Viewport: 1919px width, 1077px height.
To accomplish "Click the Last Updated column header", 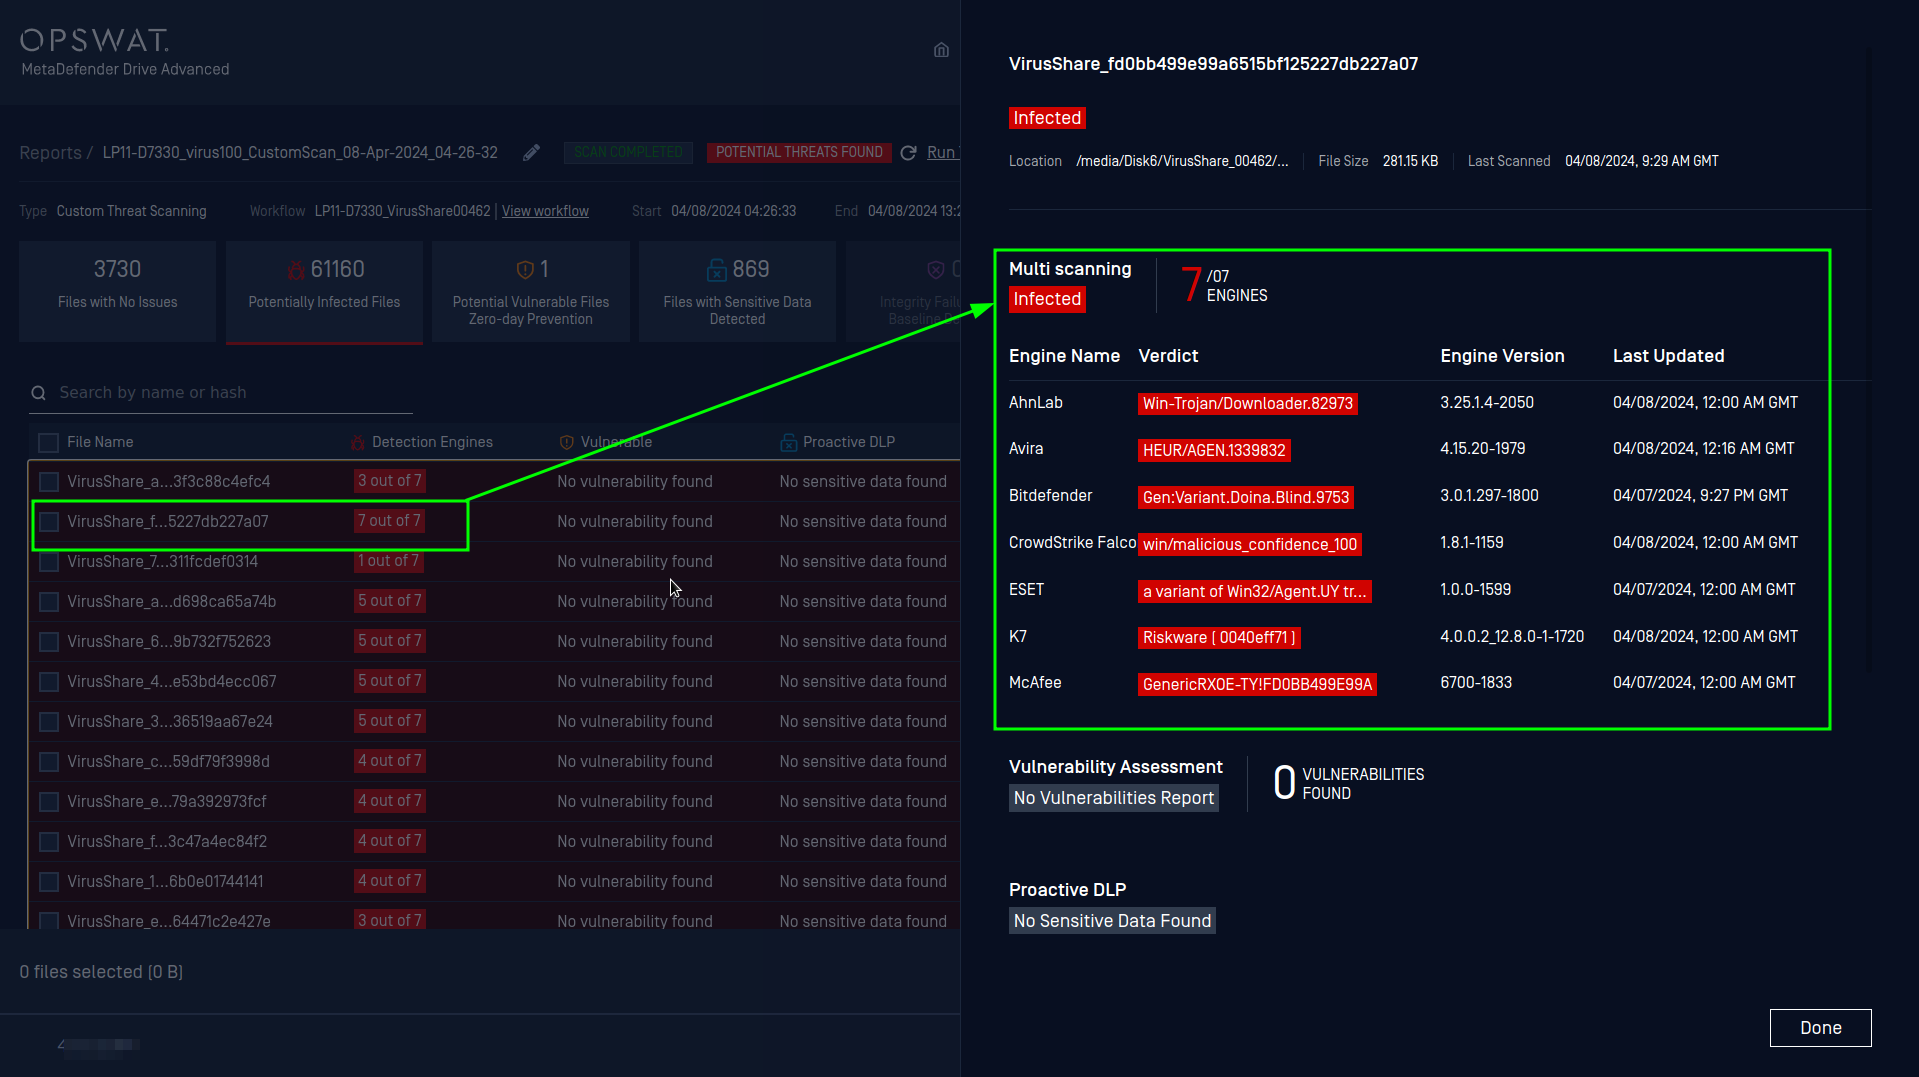I will [1668, 356].
